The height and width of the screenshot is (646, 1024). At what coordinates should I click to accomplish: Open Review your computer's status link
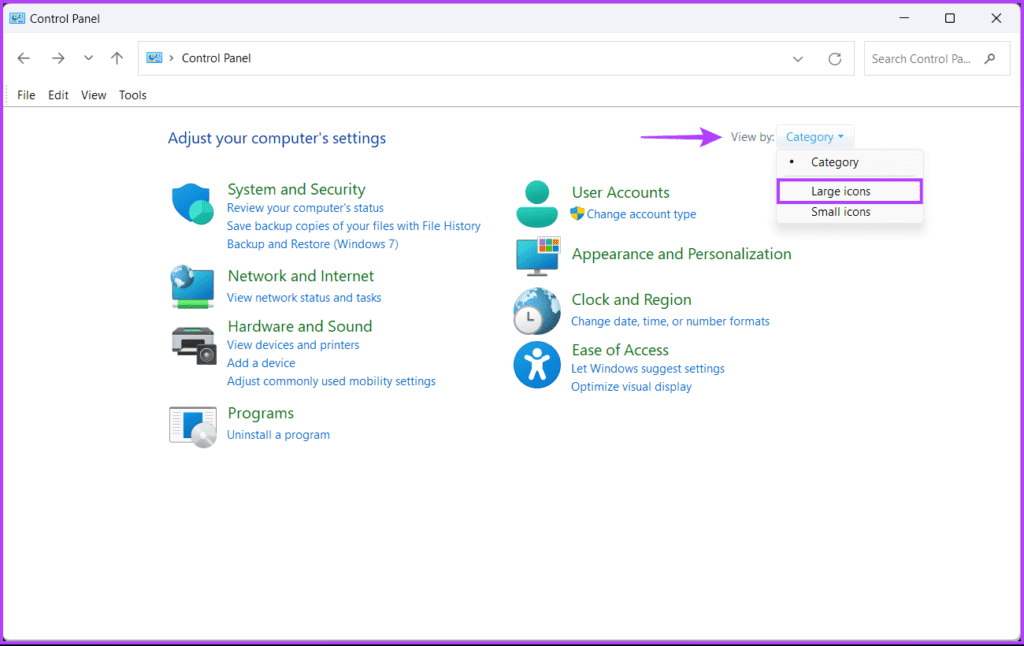click(305, 208)
